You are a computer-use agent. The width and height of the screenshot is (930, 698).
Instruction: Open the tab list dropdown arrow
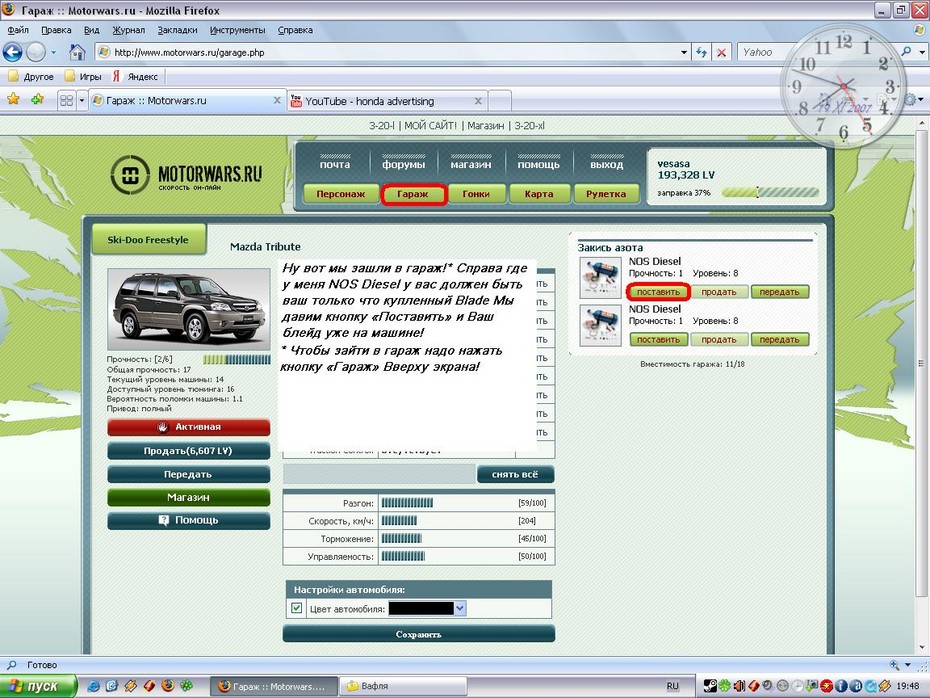[x=82, y=100]
